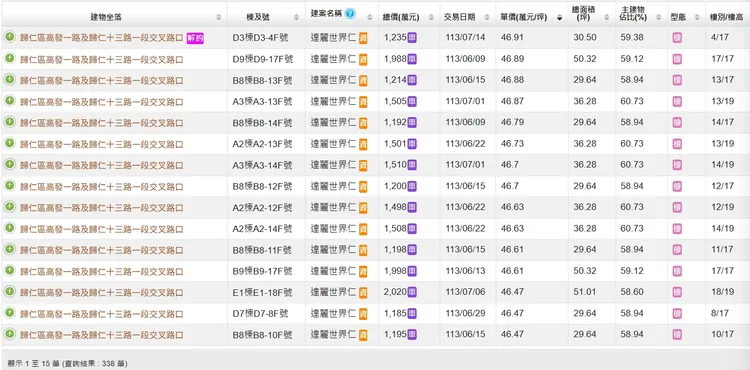Open the address link in the B8-12F row

point(101,187)
